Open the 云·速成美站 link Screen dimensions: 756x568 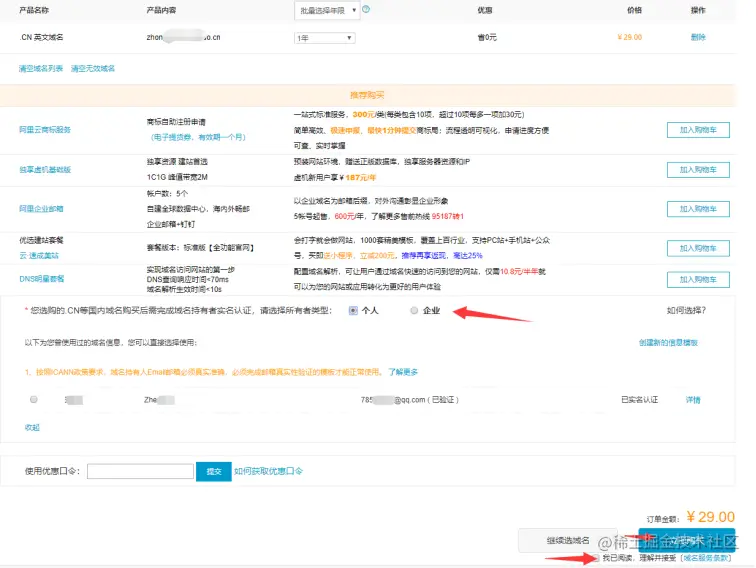point(39,256)
